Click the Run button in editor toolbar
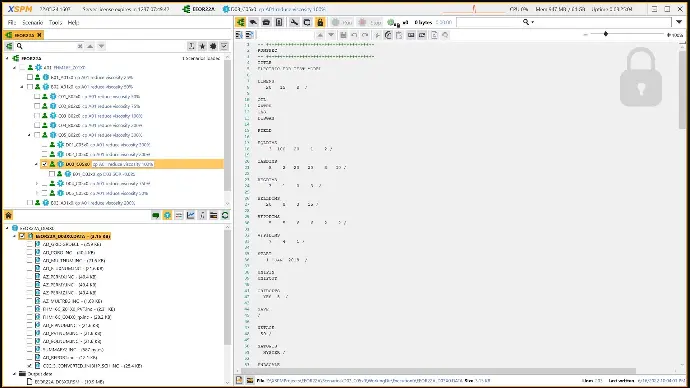The width and height of the screenshot is (690, 388). pyautogui.click(x=342, y=22)
